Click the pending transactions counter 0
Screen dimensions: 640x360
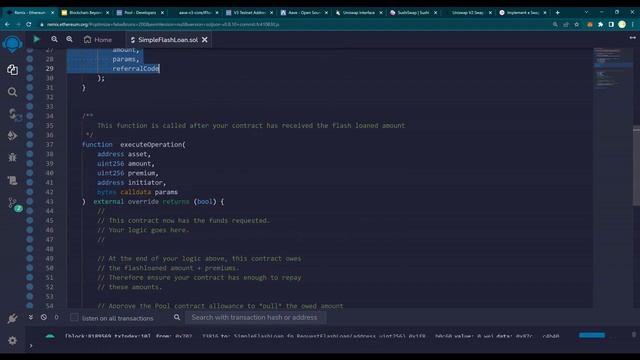pos(56,317)
